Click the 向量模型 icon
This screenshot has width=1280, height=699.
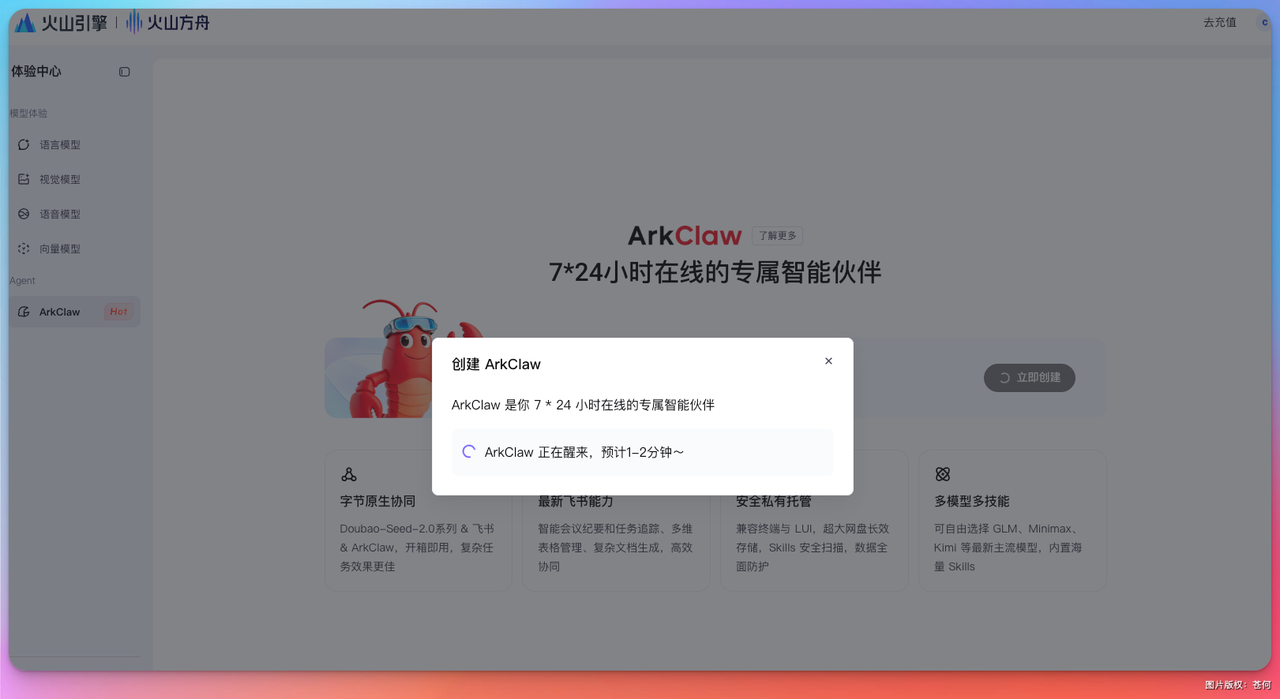click(x=24, y=249)
